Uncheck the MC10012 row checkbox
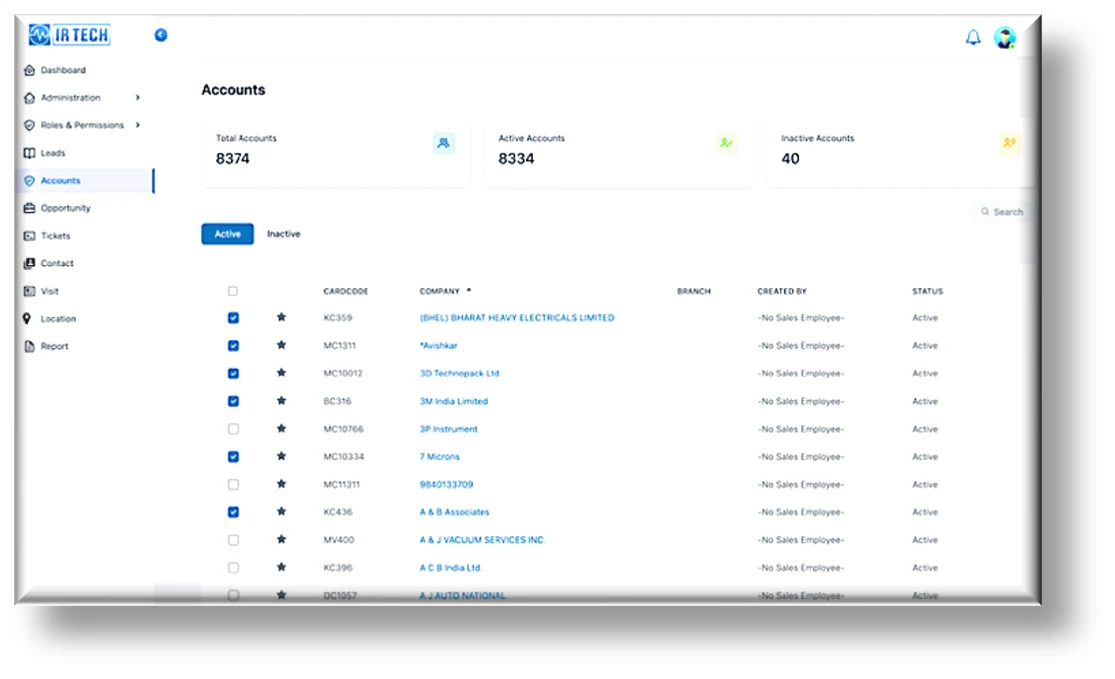The width and height of the screenshot is (1115, 679). pos(233,373)
